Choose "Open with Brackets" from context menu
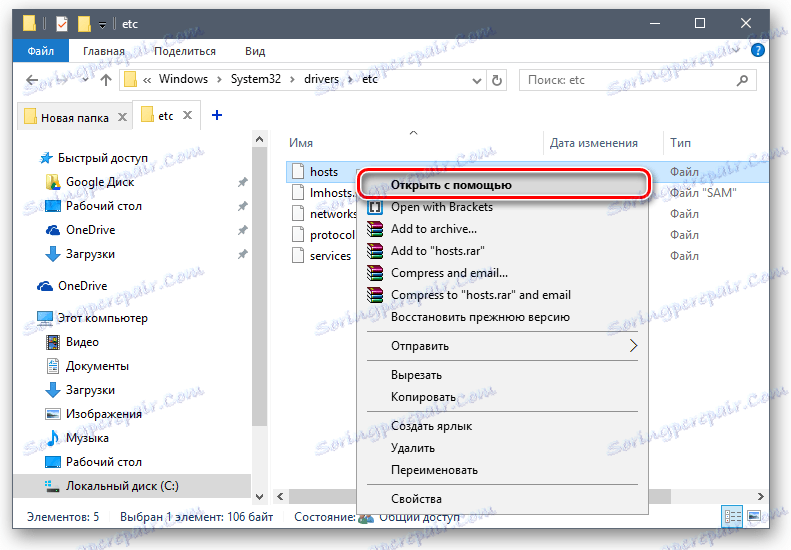Image resolution: width=791 pixels, height=550 pixels. pyautogui.click(x=502, y=207)
